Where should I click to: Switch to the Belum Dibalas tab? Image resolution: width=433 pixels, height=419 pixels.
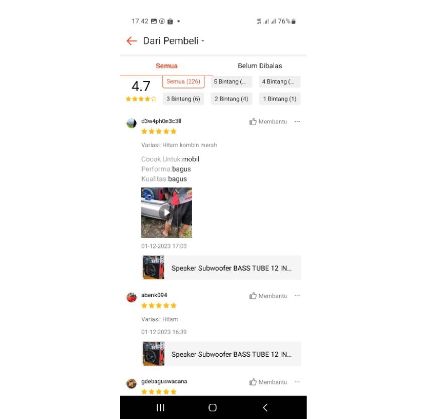[x=260, y=66]
